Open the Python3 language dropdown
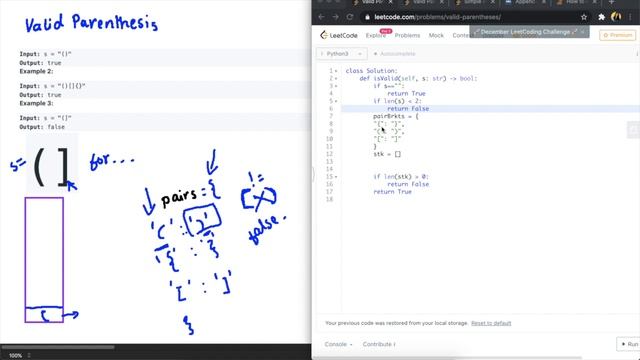 coord(341,54)
